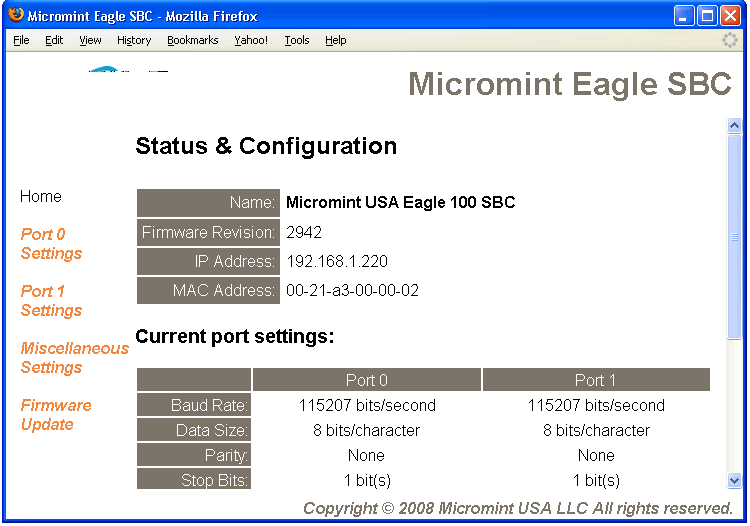Click the IP Address label
Viewport: 750px width, 526px height.
pyautogui.click(x=208, y=261)
